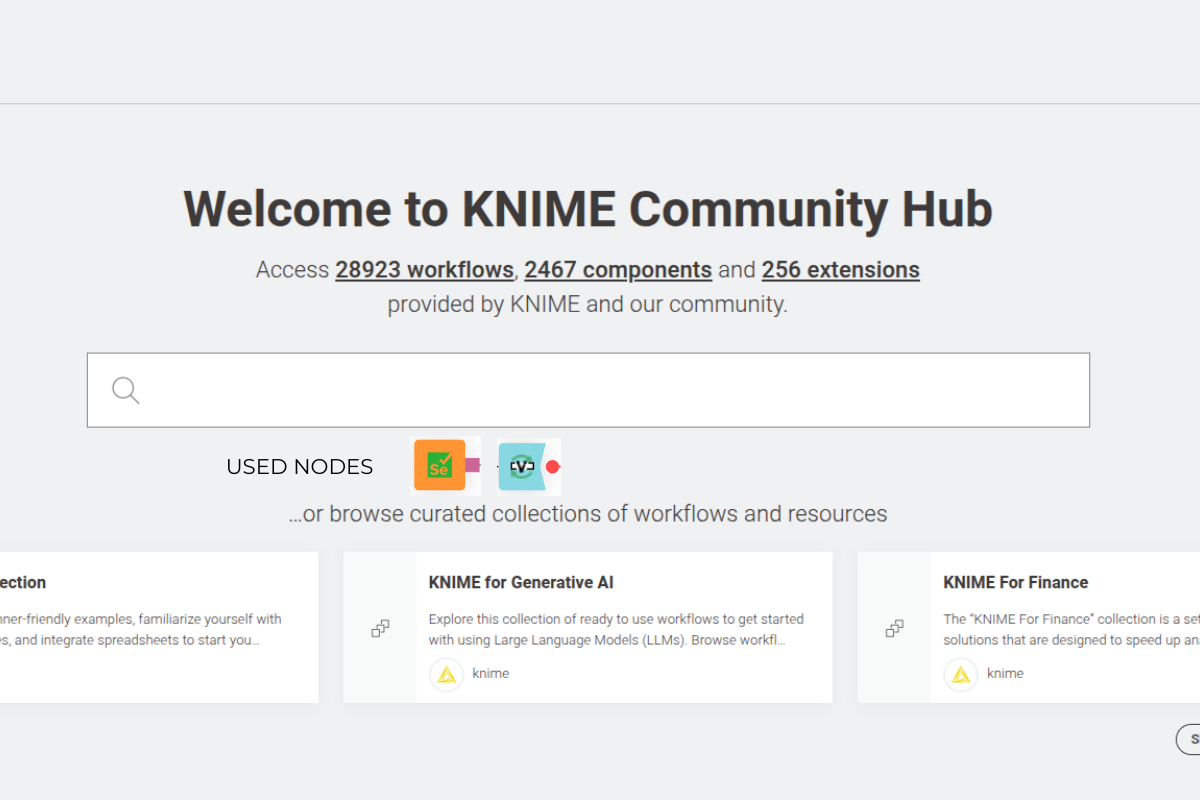Focus the Hub search input field
This screenshot has width=1200, height=800.
point(588,390)
